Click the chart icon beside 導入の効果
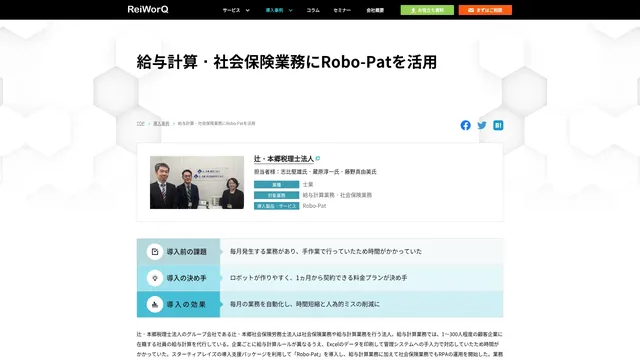This screenshot has width=640, height=360. point(155,304)
